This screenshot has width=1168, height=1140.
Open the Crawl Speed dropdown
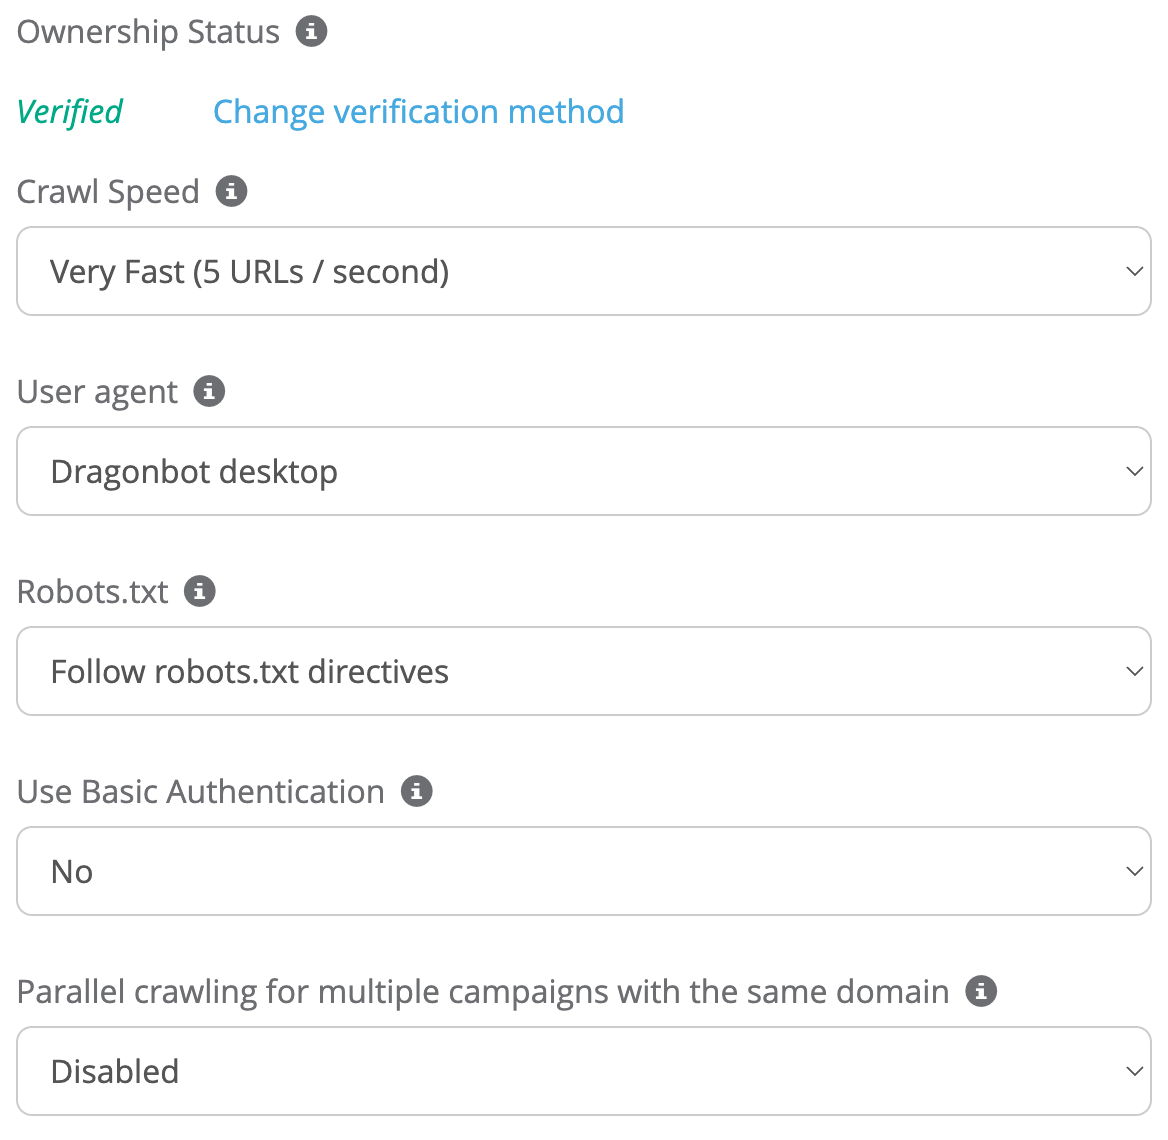(x=583, y=271)
